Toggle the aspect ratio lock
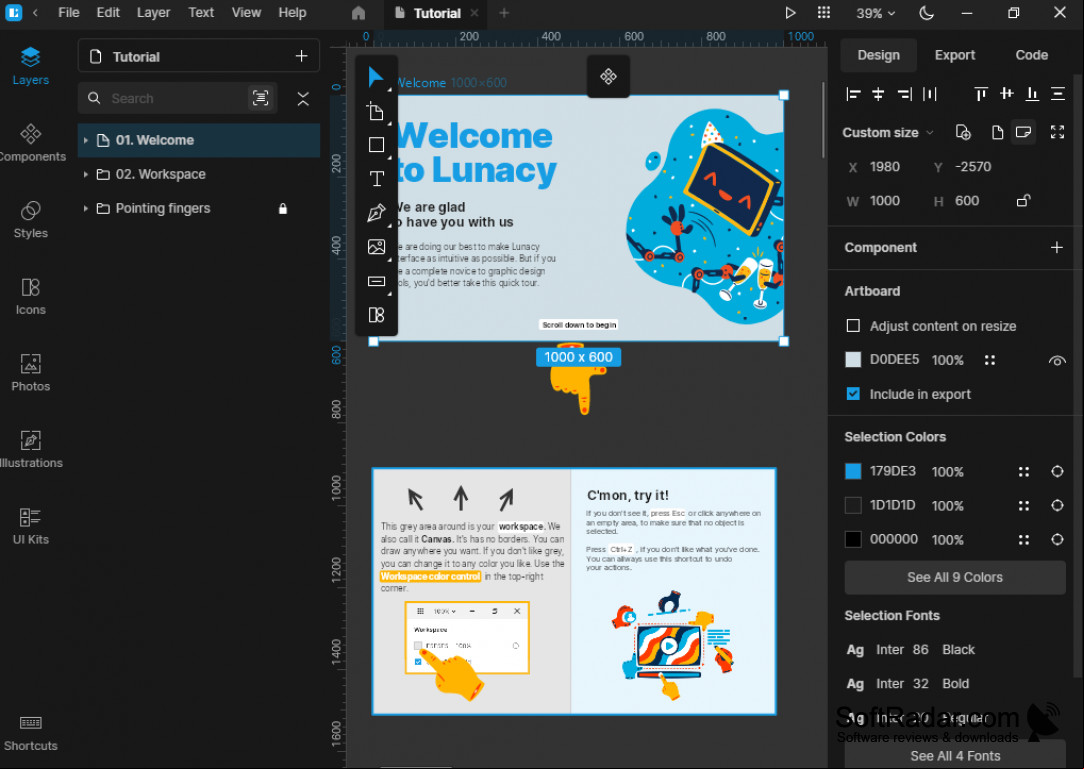 coord(1023,201)
